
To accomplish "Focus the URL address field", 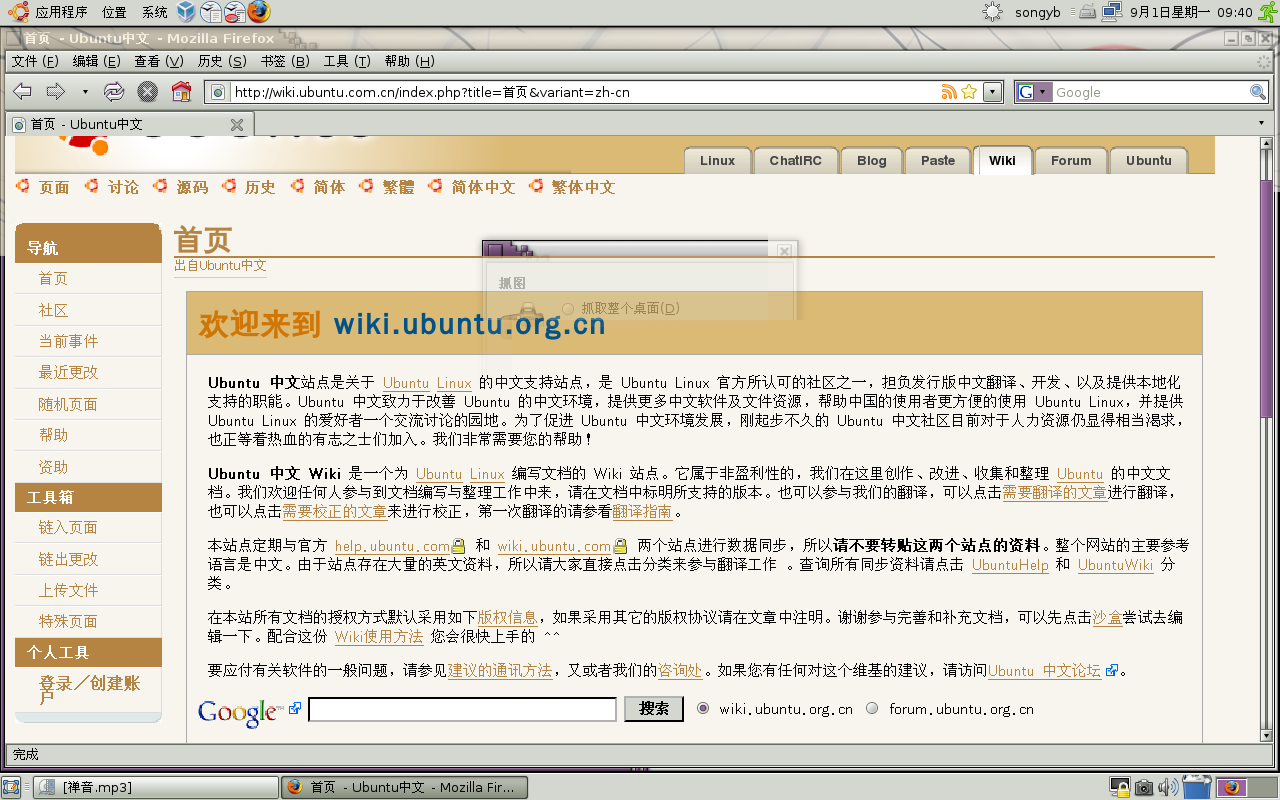I will (584, 92).
